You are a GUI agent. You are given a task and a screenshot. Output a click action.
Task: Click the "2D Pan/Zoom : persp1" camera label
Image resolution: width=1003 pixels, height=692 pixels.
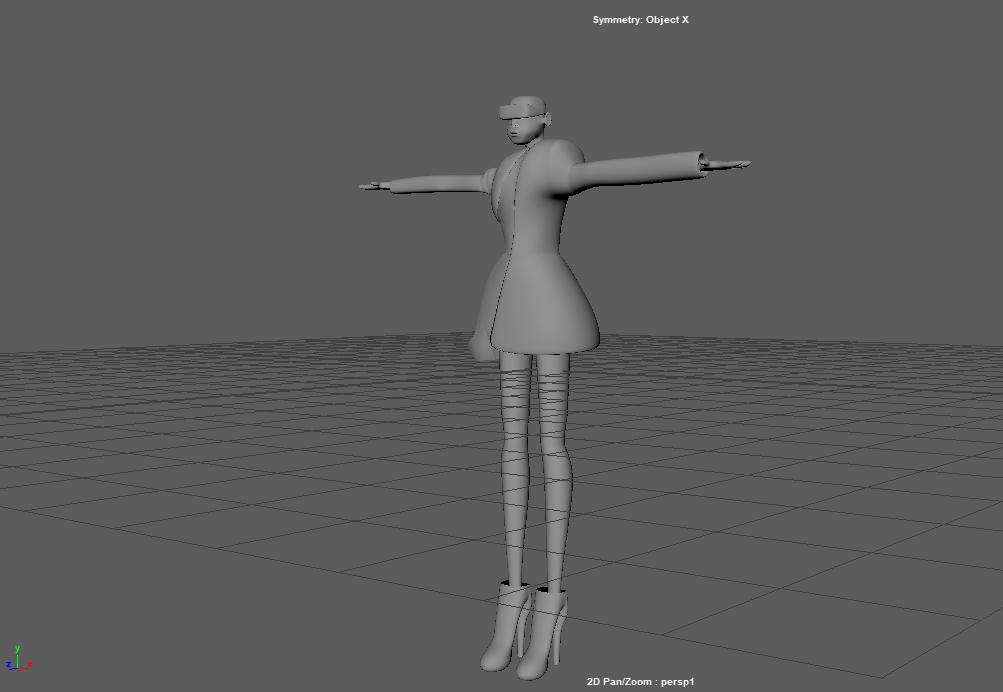[640, 682]
